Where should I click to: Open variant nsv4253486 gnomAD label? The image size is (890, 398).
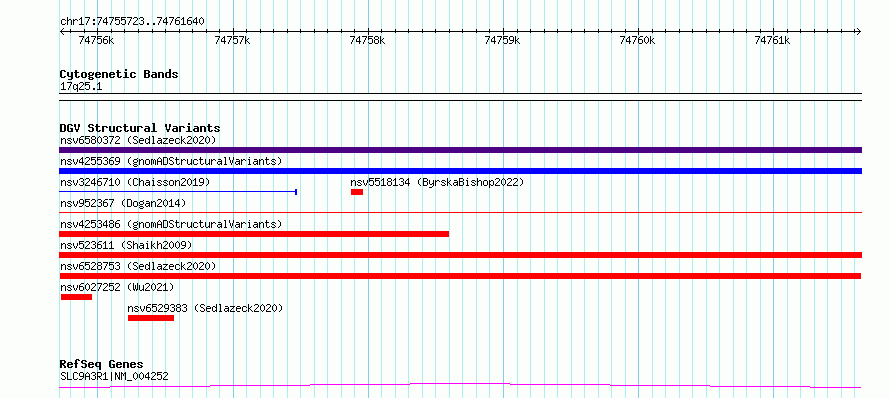(x=171, y=224)
